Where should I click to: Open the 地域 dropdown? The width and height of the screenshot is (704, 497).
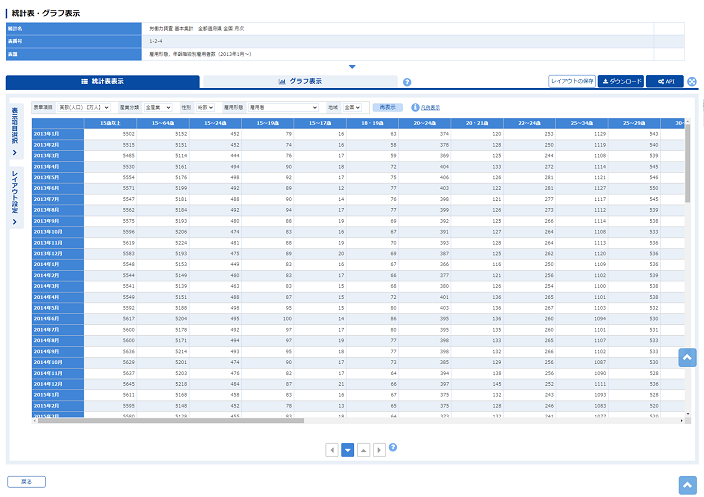tap(352, 106)
